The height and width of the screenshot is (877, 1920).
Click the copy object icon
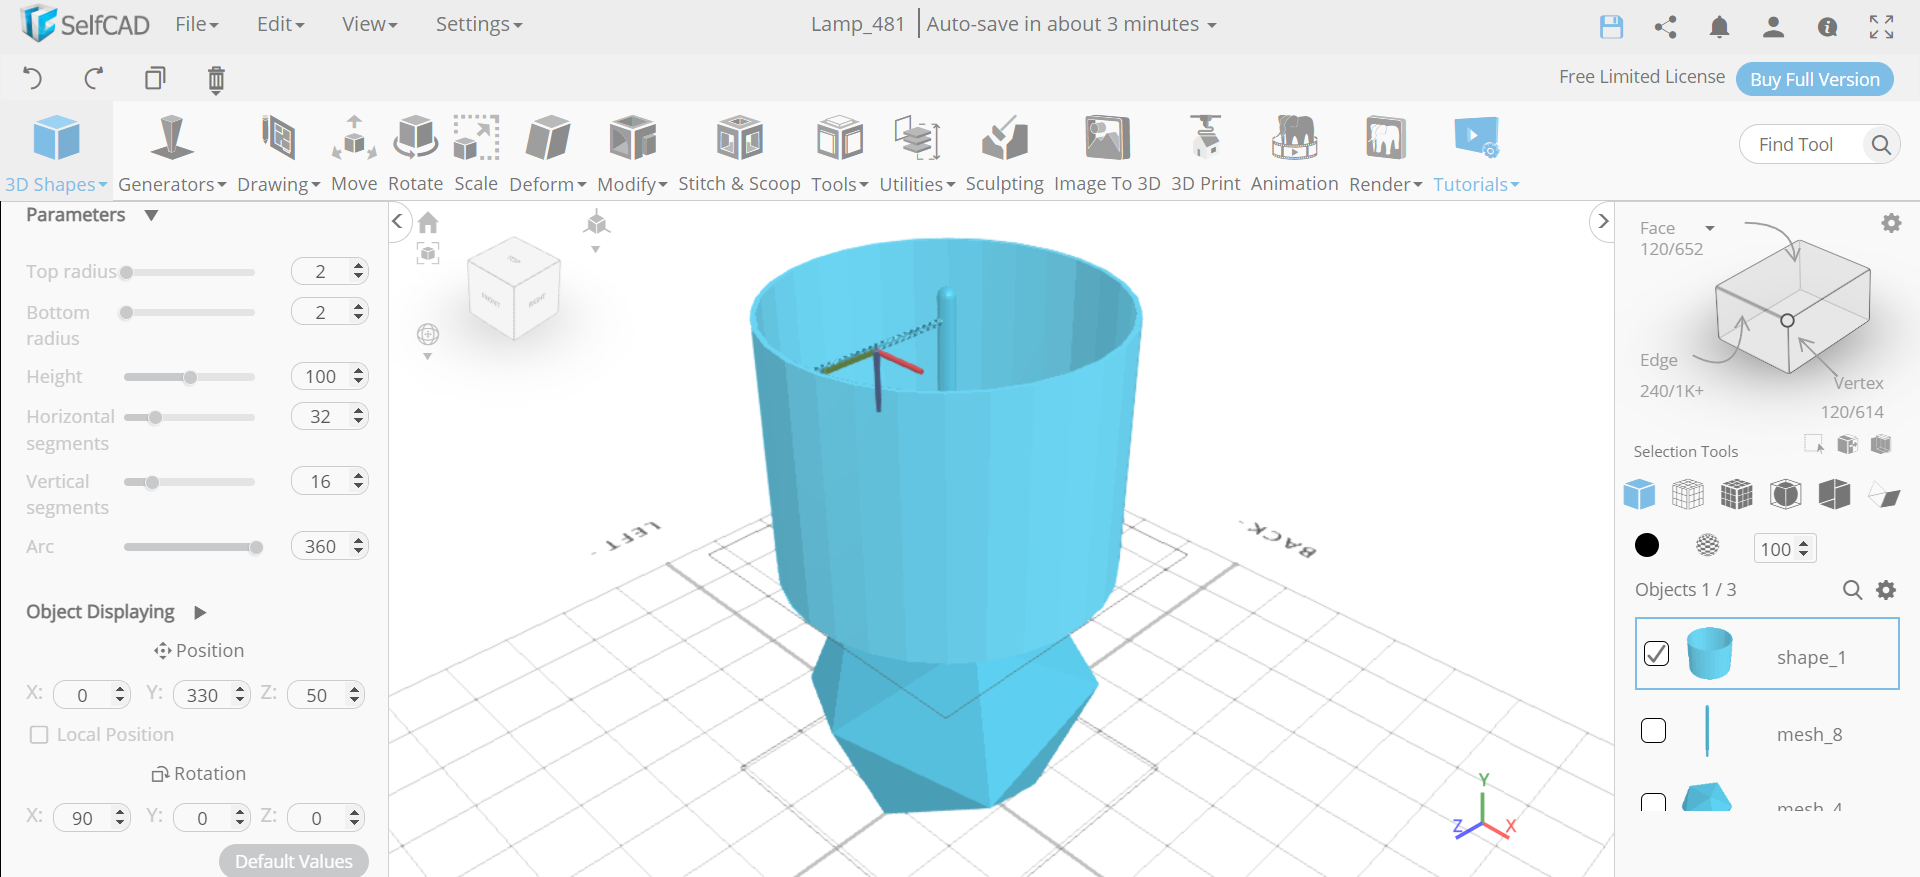[x=155, y=78]
